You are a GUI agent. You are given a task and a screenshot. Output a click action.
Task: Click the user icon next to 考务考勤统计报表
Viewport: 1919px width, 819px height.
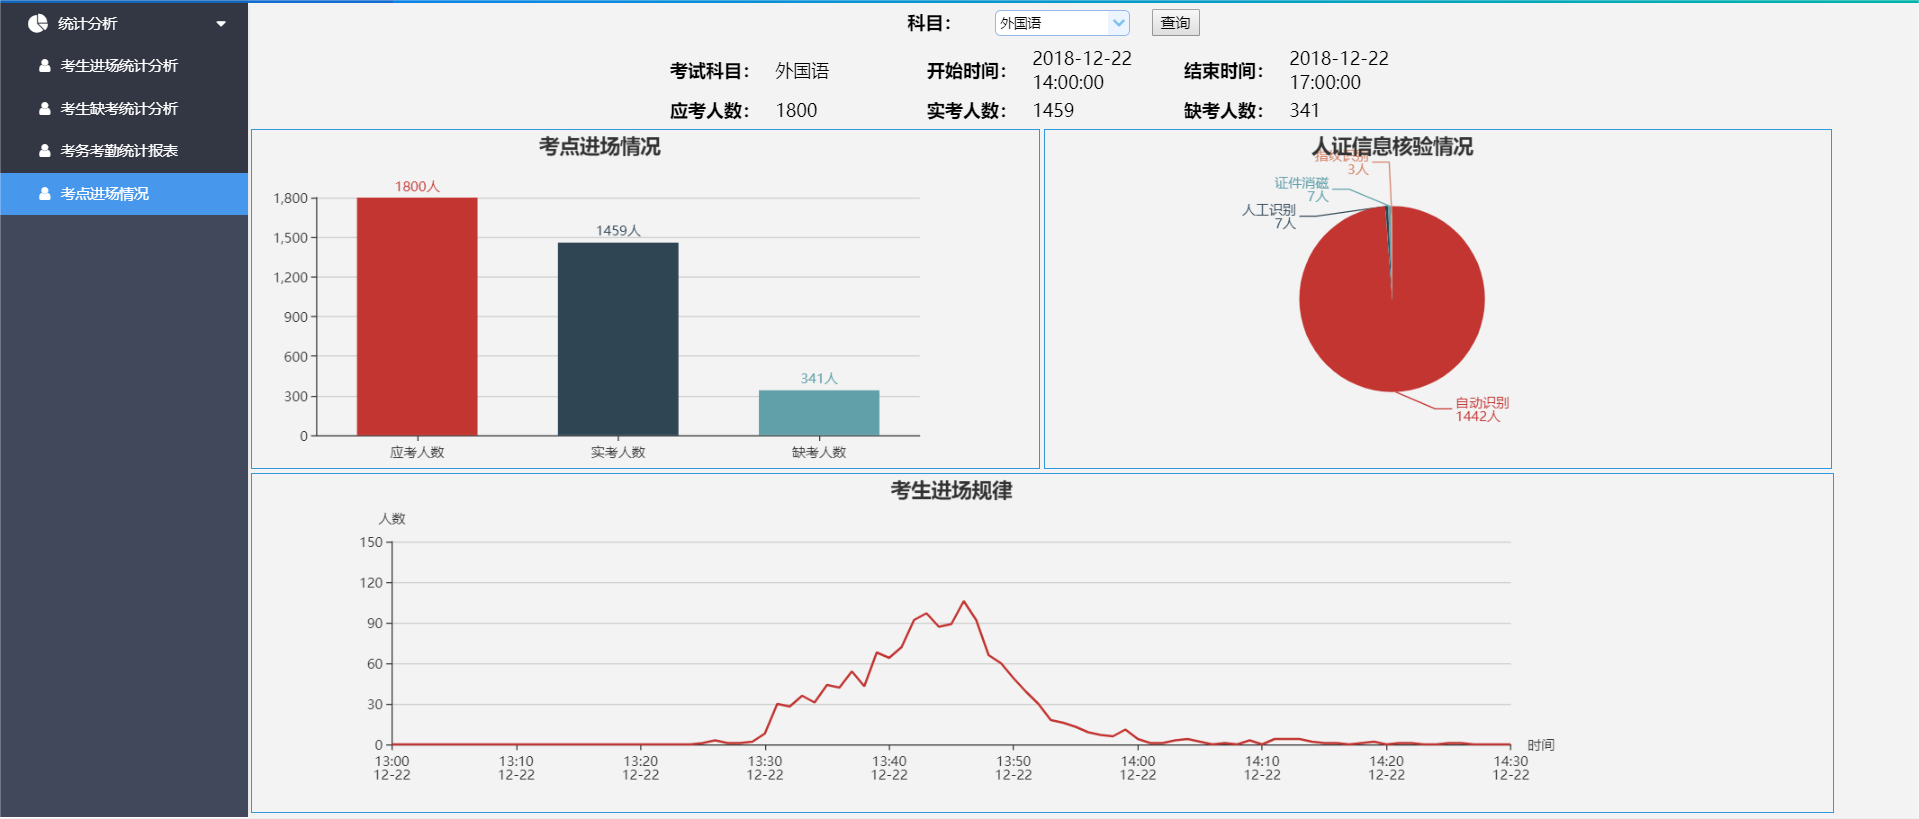(x=45, y=151)
